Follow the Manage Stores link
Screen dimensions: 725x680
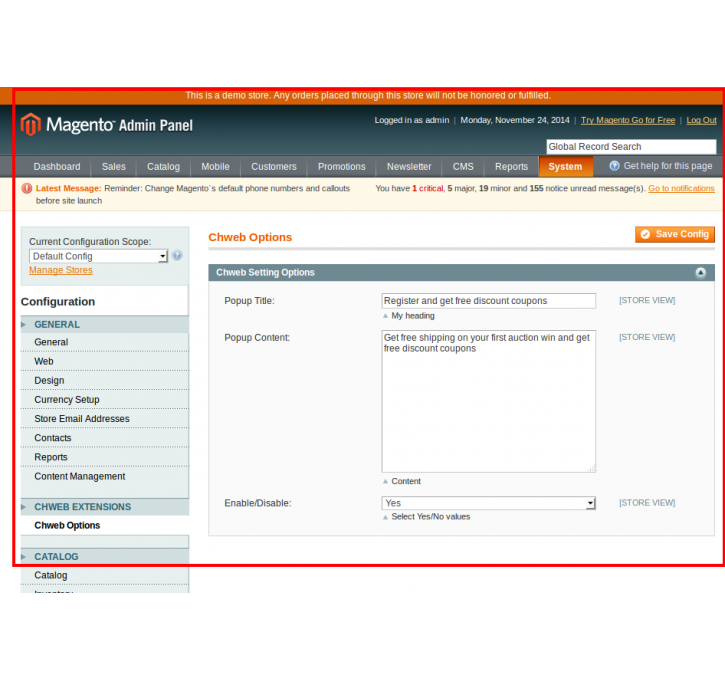click(61, 270)
